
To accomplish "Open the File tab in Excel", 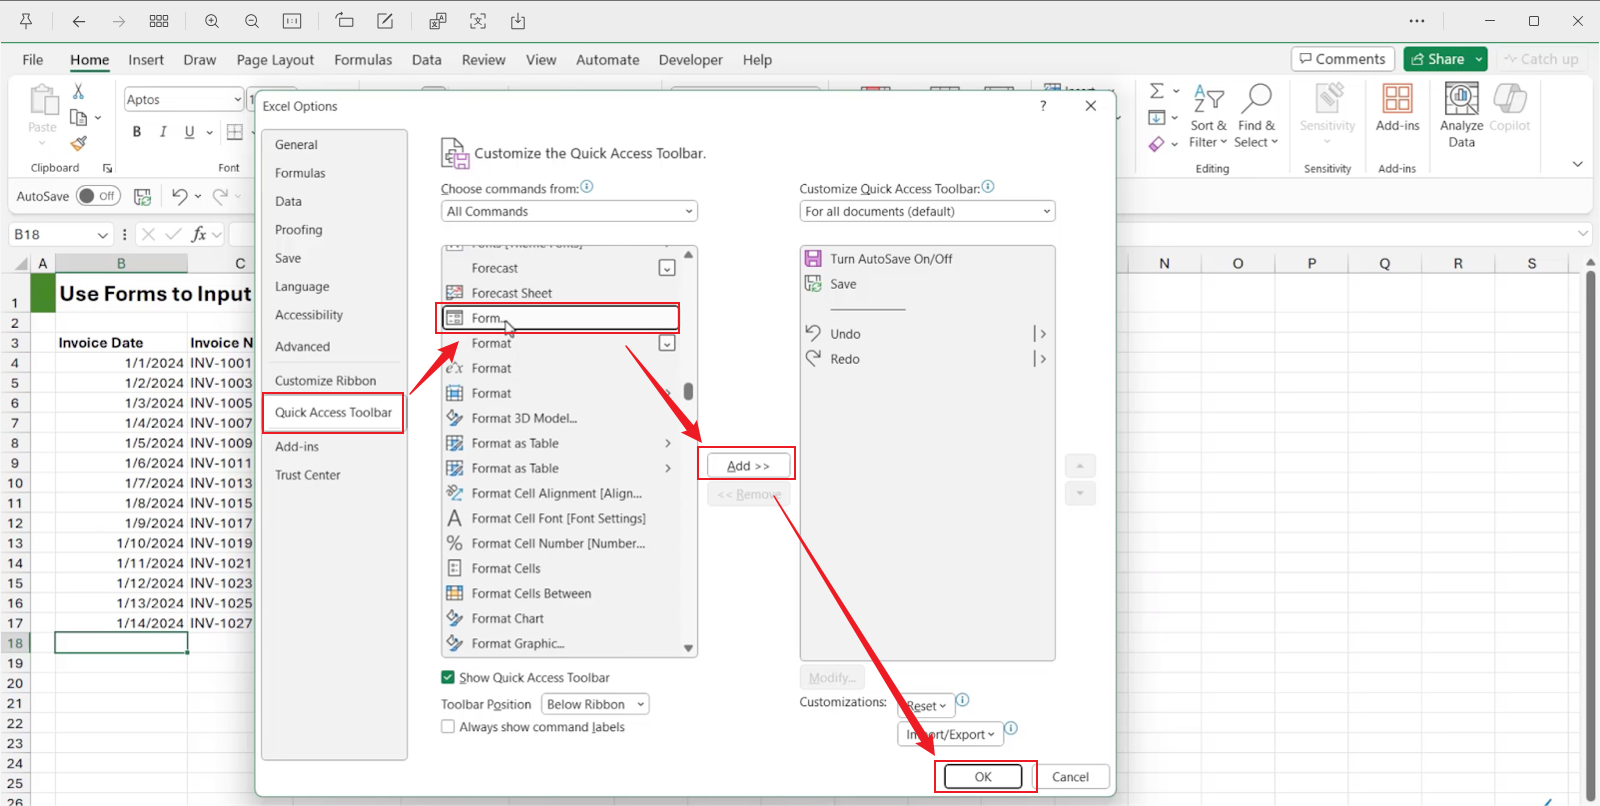I will (33, 60).
